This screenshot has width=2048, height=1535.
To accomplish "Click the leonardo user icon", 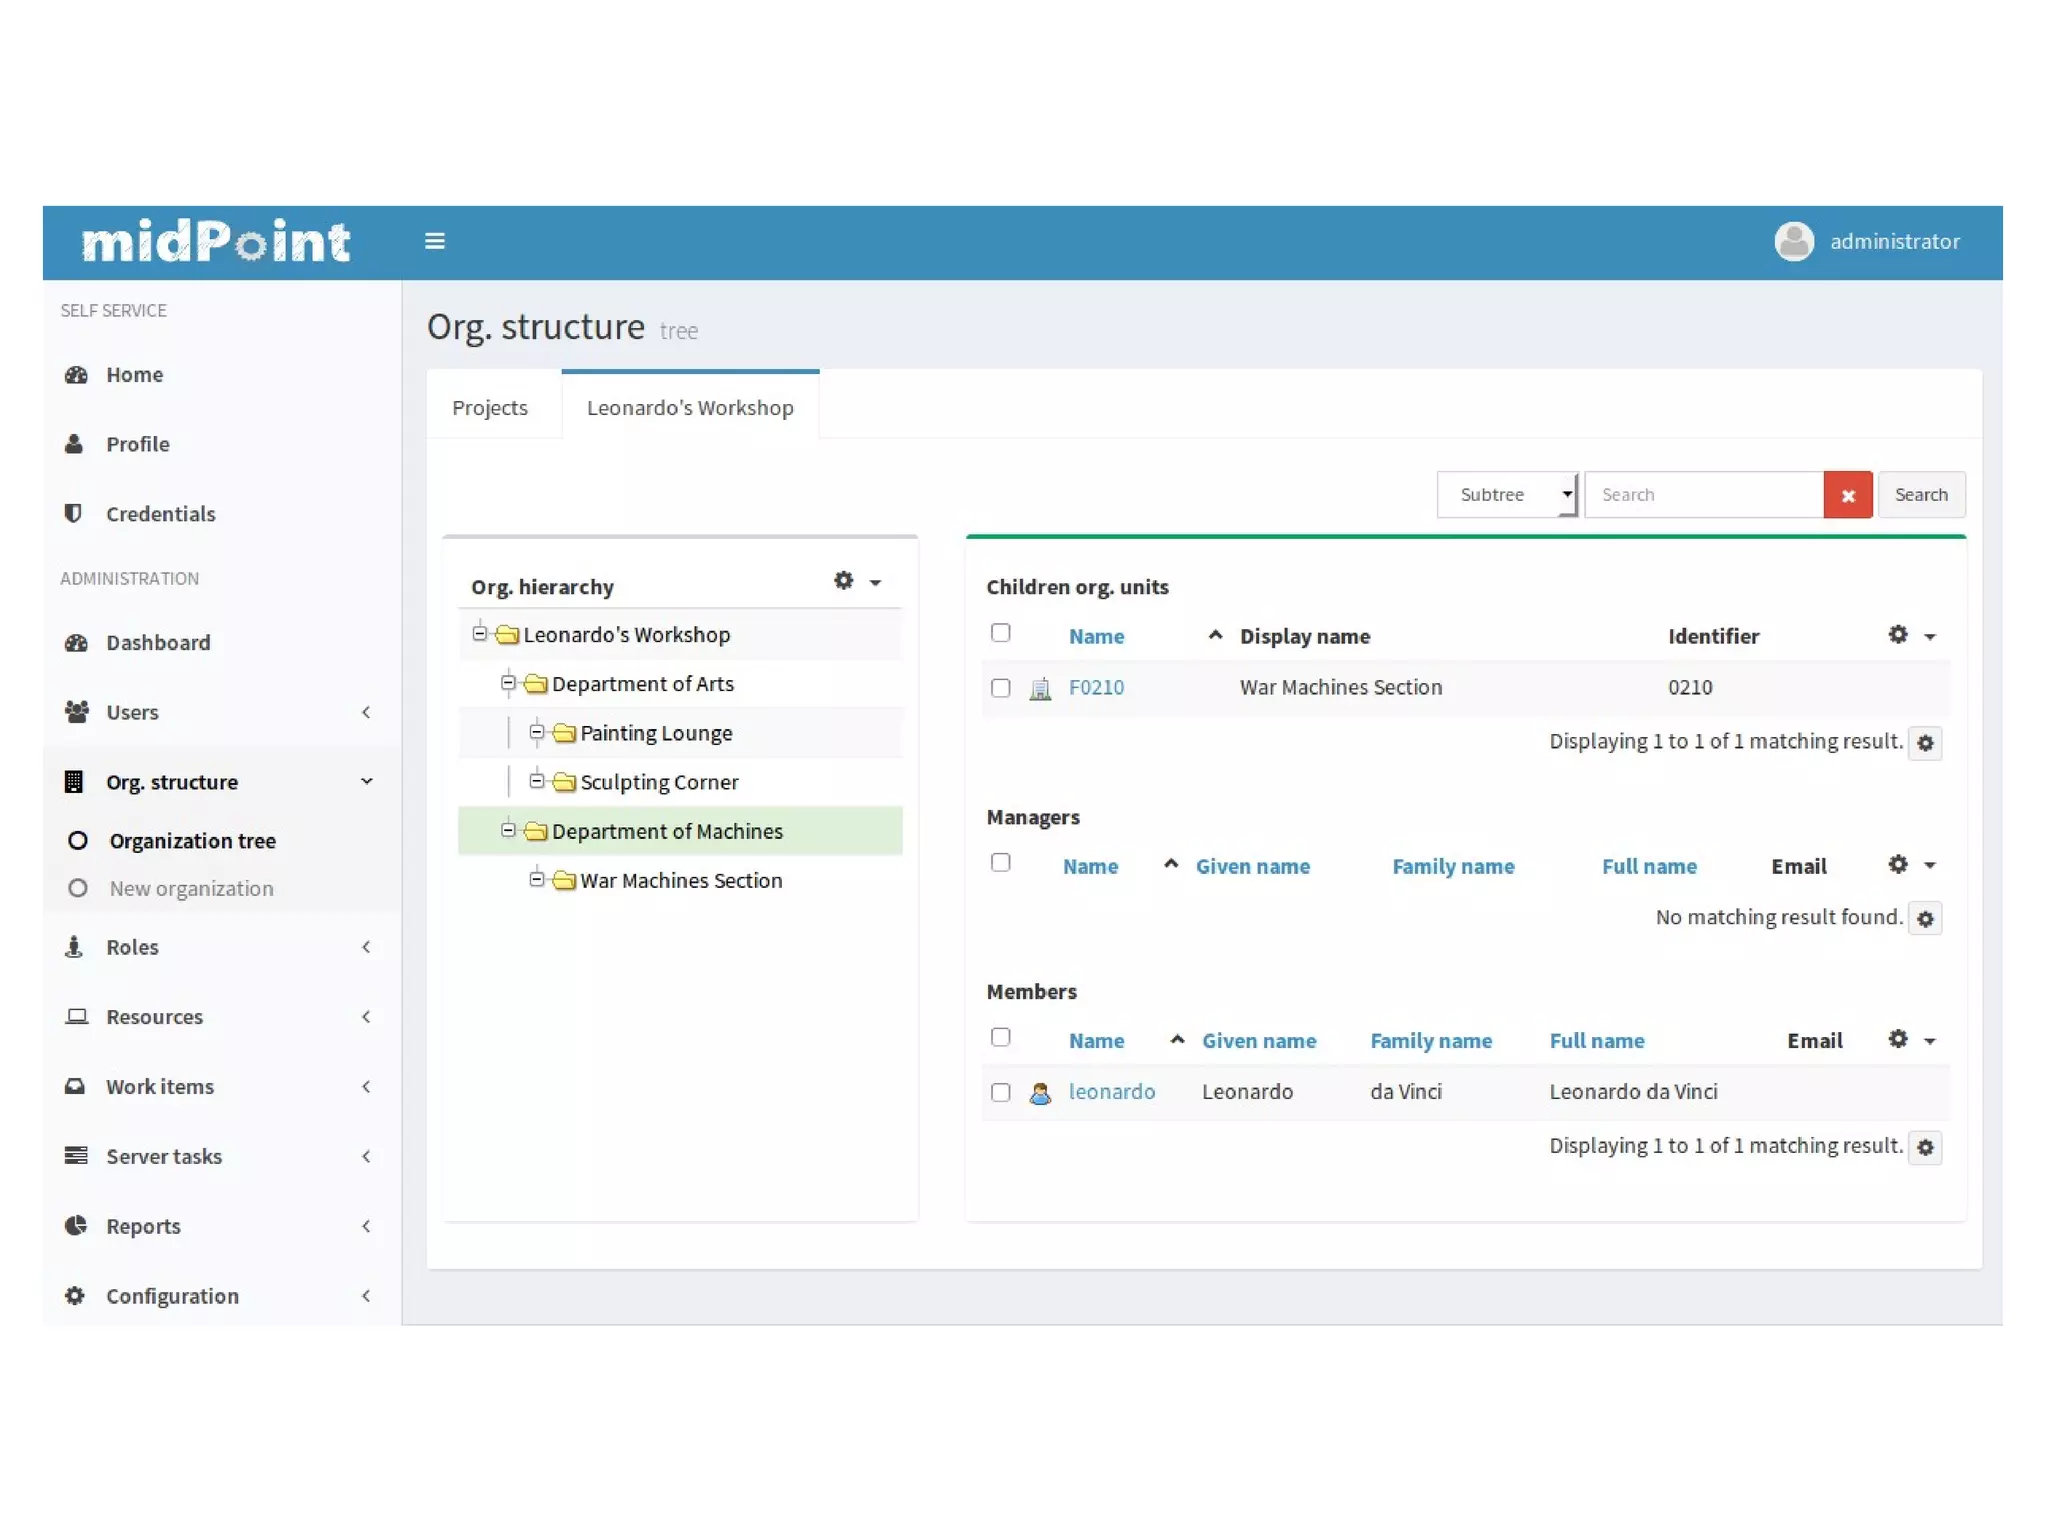I will tap(1040, 1092).
